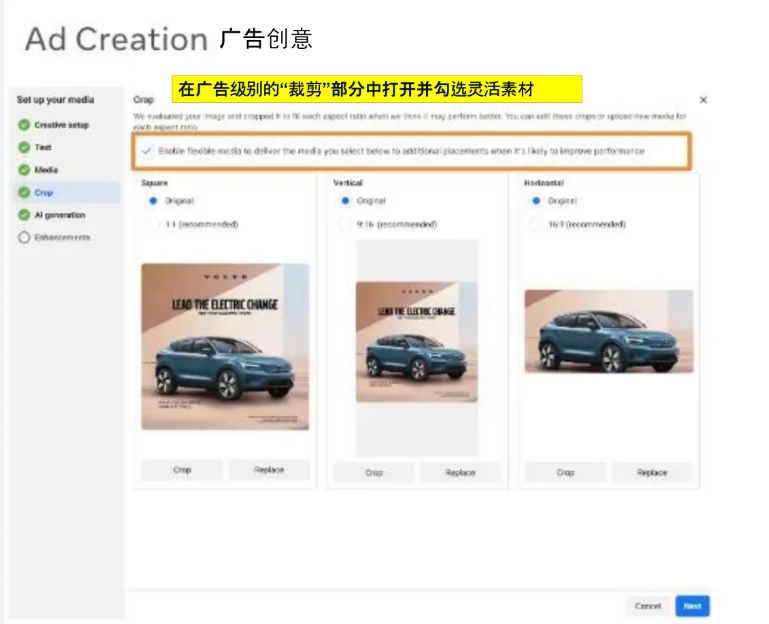Screen dimensions: 769x624
Task: Click Replace button under Horizontal preview
Action: [x=652, y=472]
